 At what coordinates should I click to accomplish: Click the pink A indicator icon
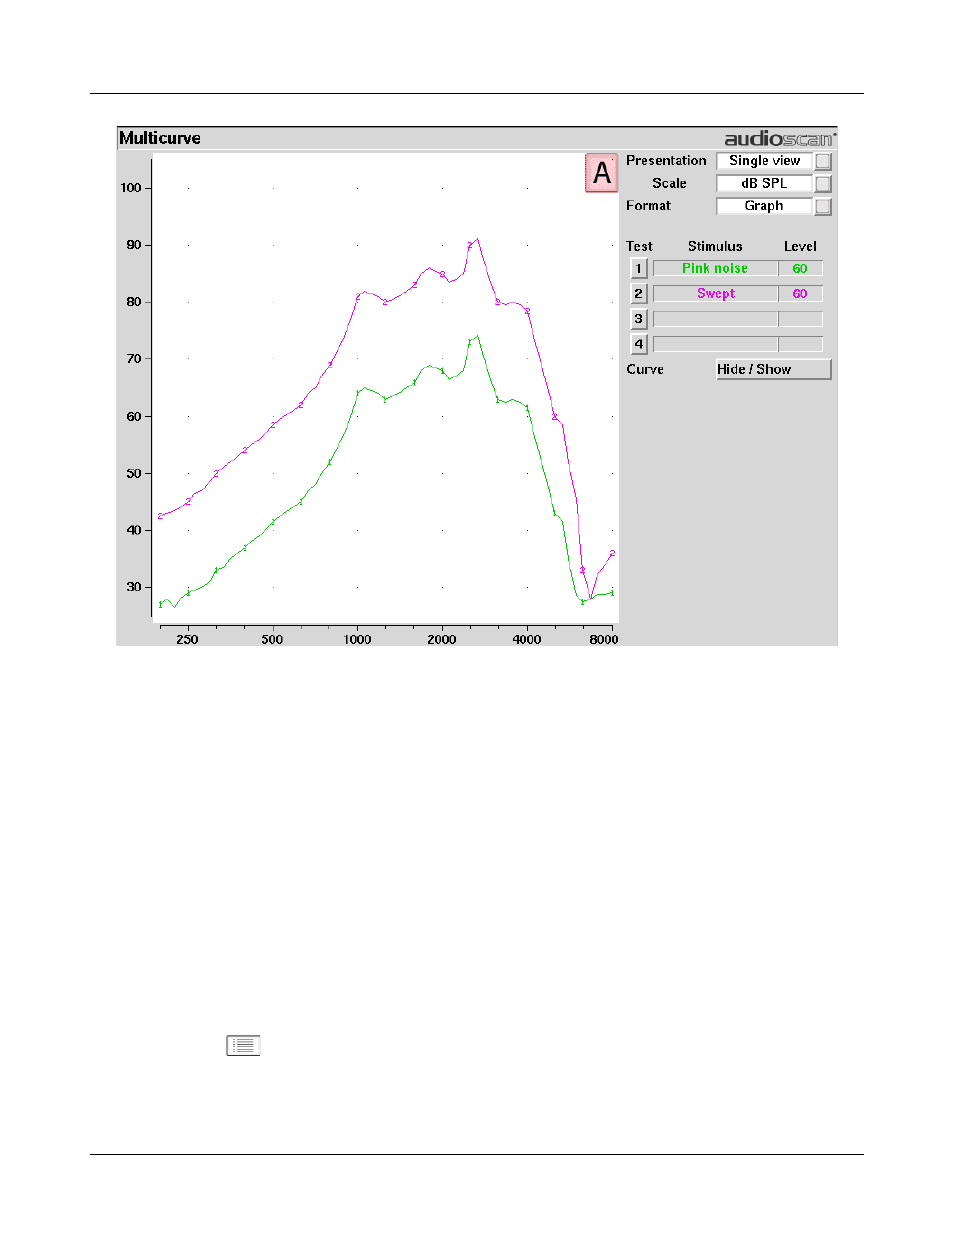coord(601,173)
